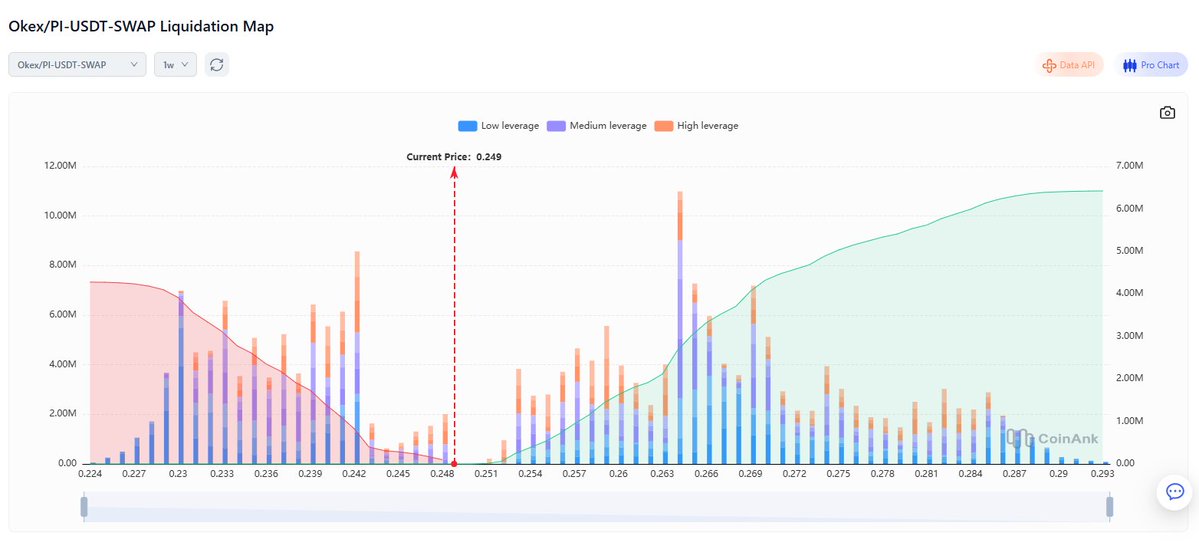This screenshot has height=546, width=1199.
Task: Click the bar at 0.269
Action: coord(753,375)
